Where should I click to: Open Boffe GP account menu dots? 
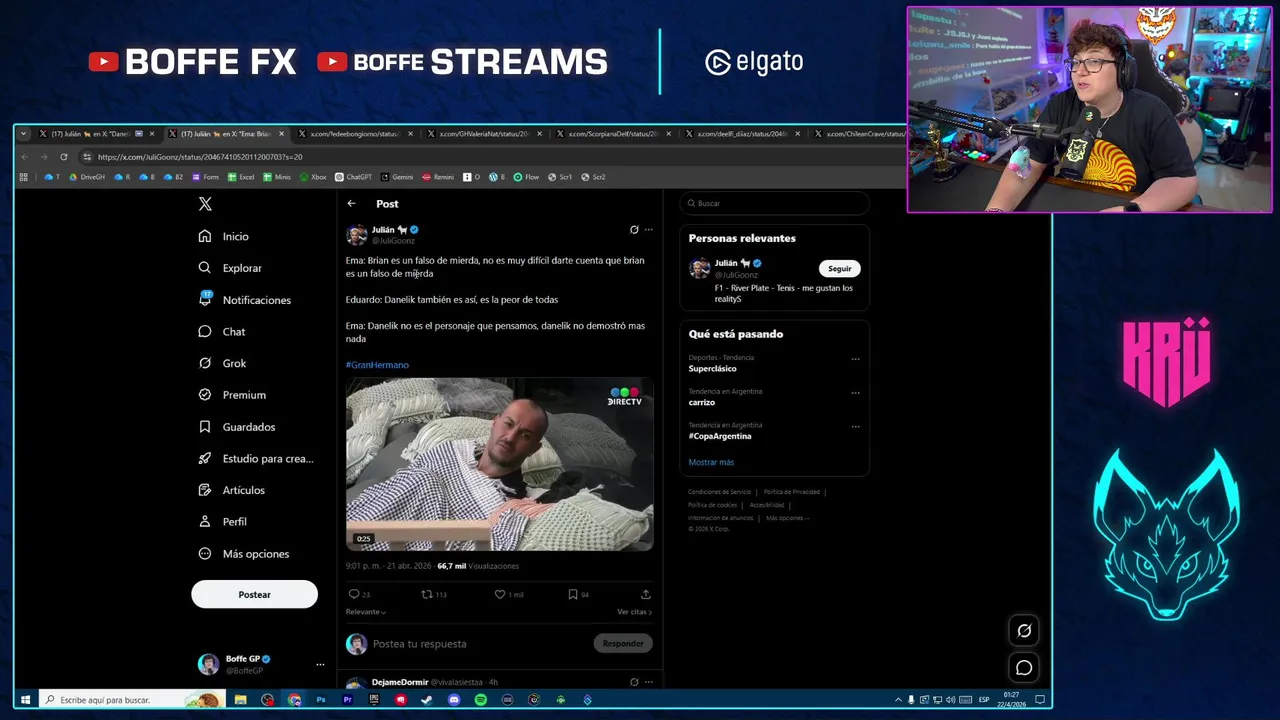point(320,665)
